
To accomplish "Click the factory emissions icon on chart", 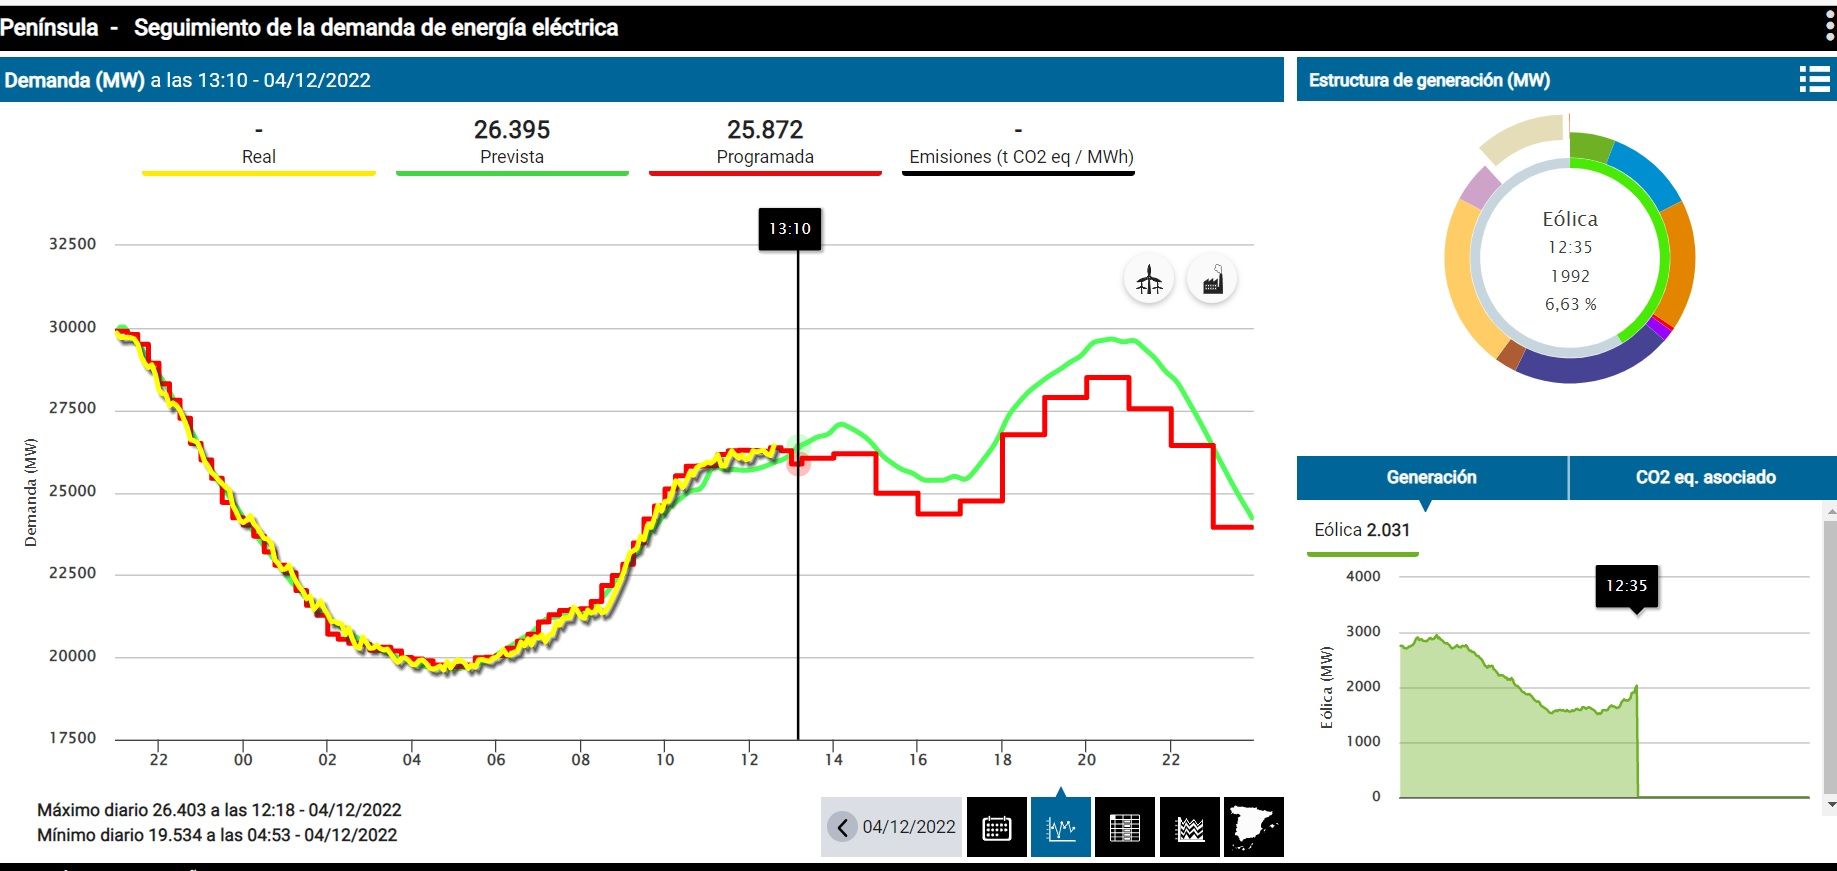I will [1212, 281].
